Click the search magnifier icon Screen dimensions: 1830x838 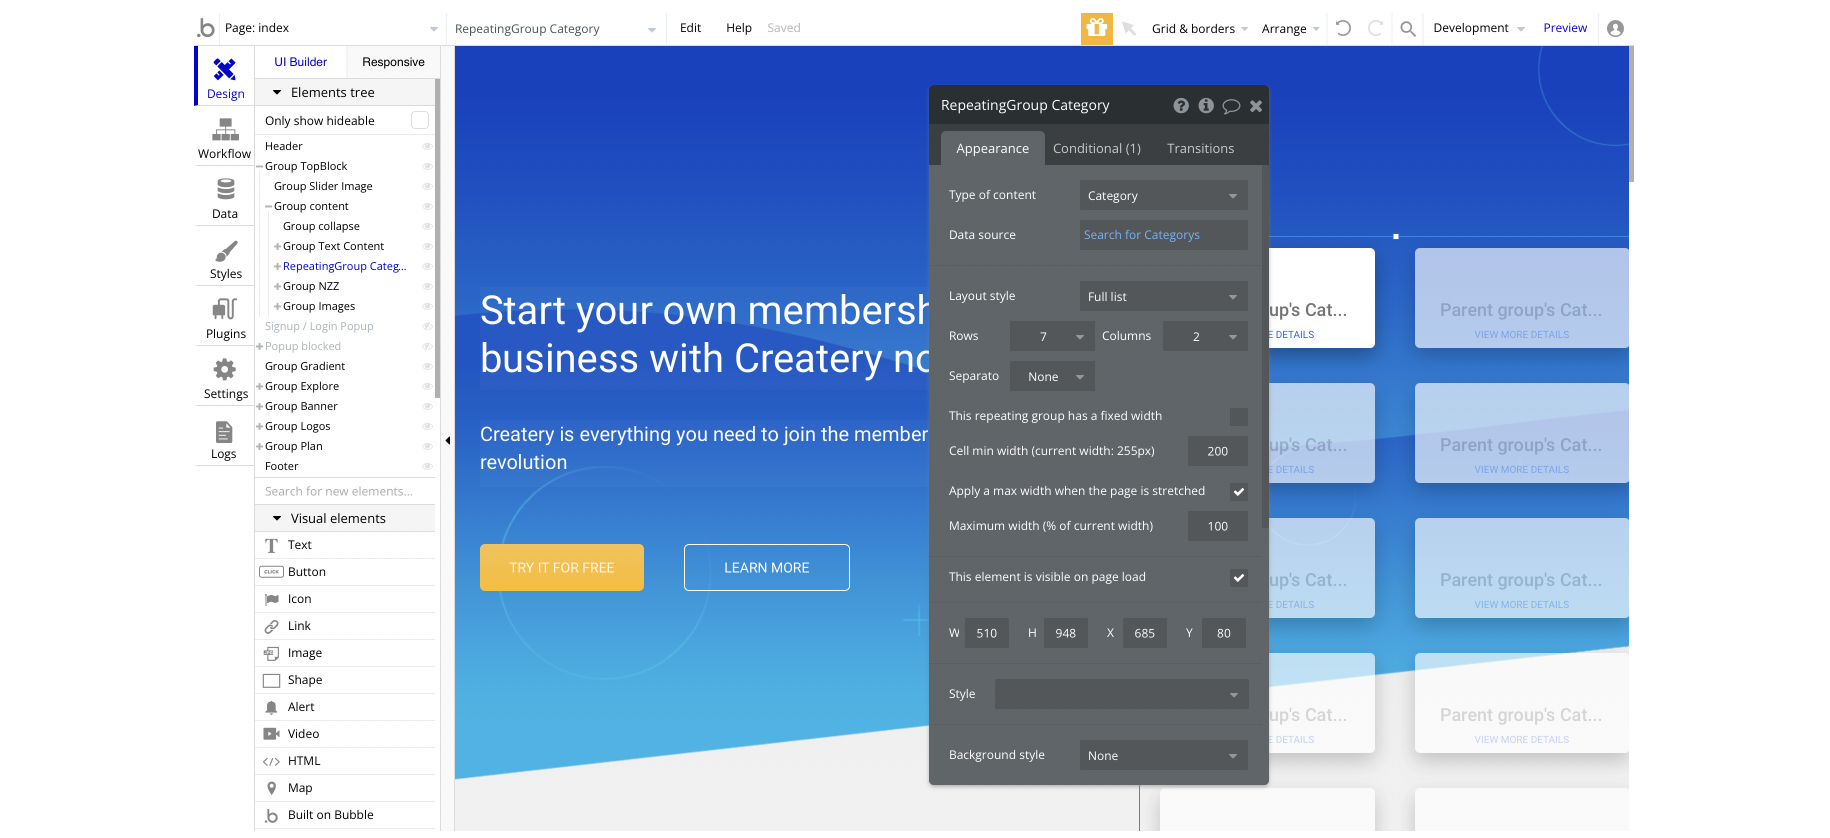(1408, 29)
